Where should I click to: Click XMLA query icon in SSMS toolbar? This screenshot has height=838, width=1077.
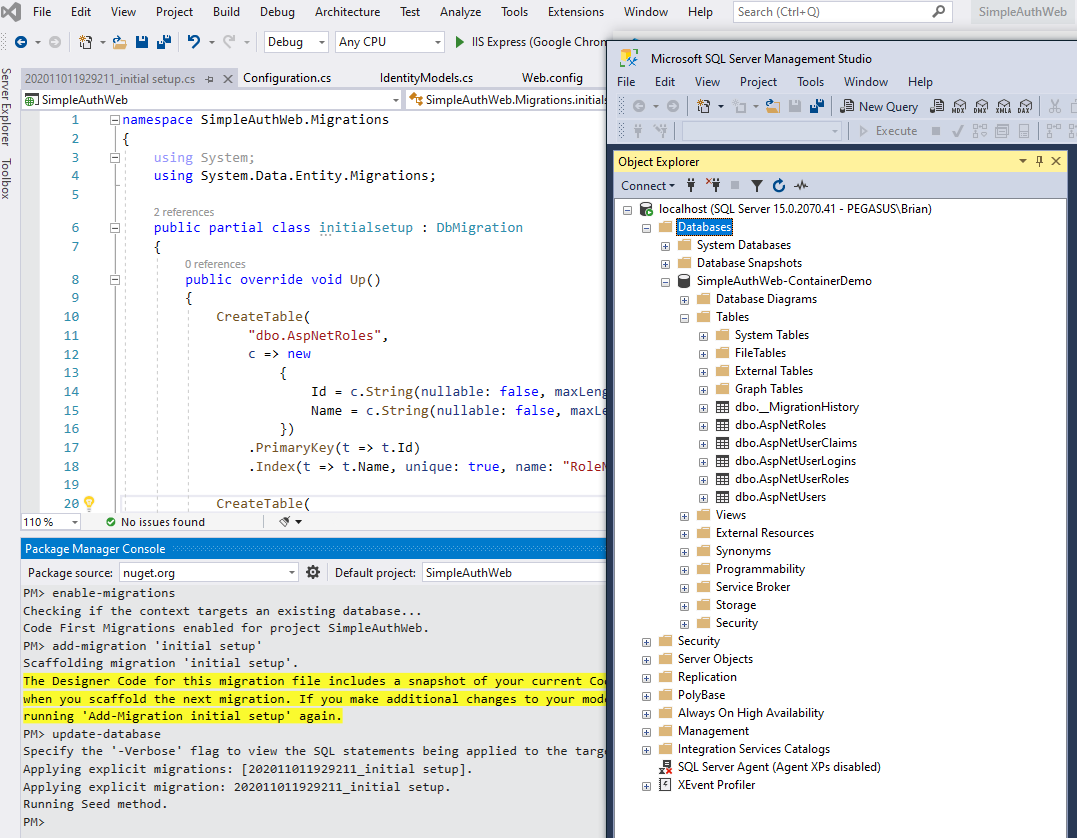coord(1003,106)
